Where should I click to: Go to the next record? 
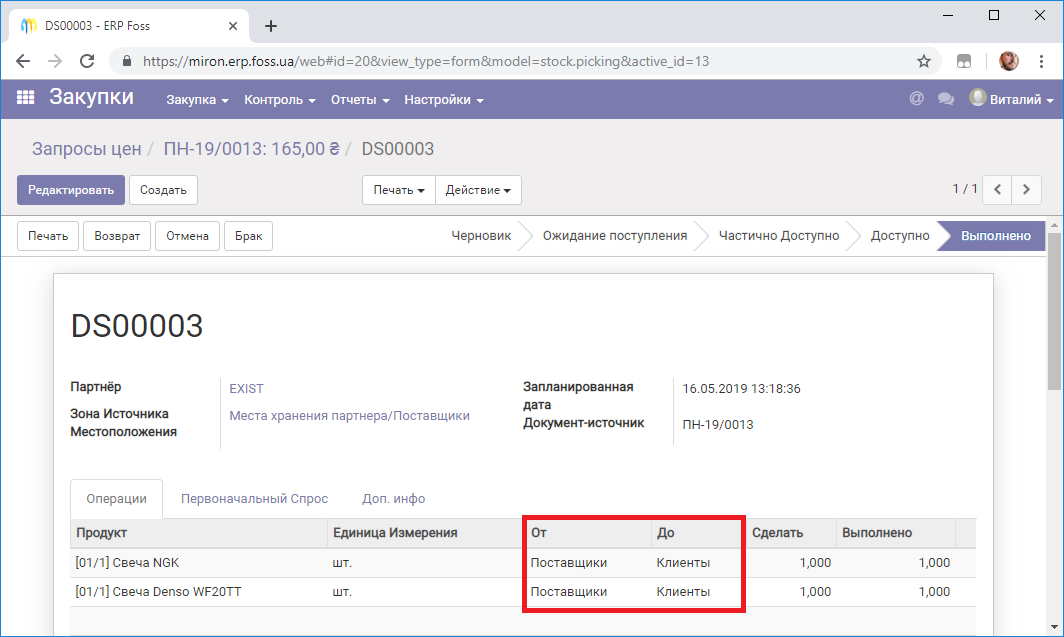pos(1026,190)
